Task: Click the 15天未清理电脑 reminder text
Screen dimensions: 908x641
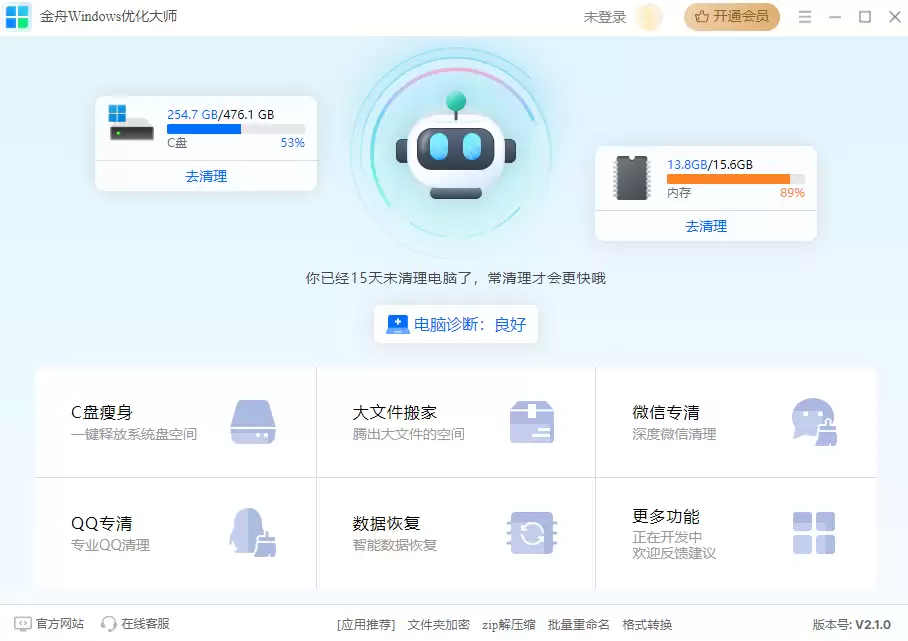Action: point(455,278)
